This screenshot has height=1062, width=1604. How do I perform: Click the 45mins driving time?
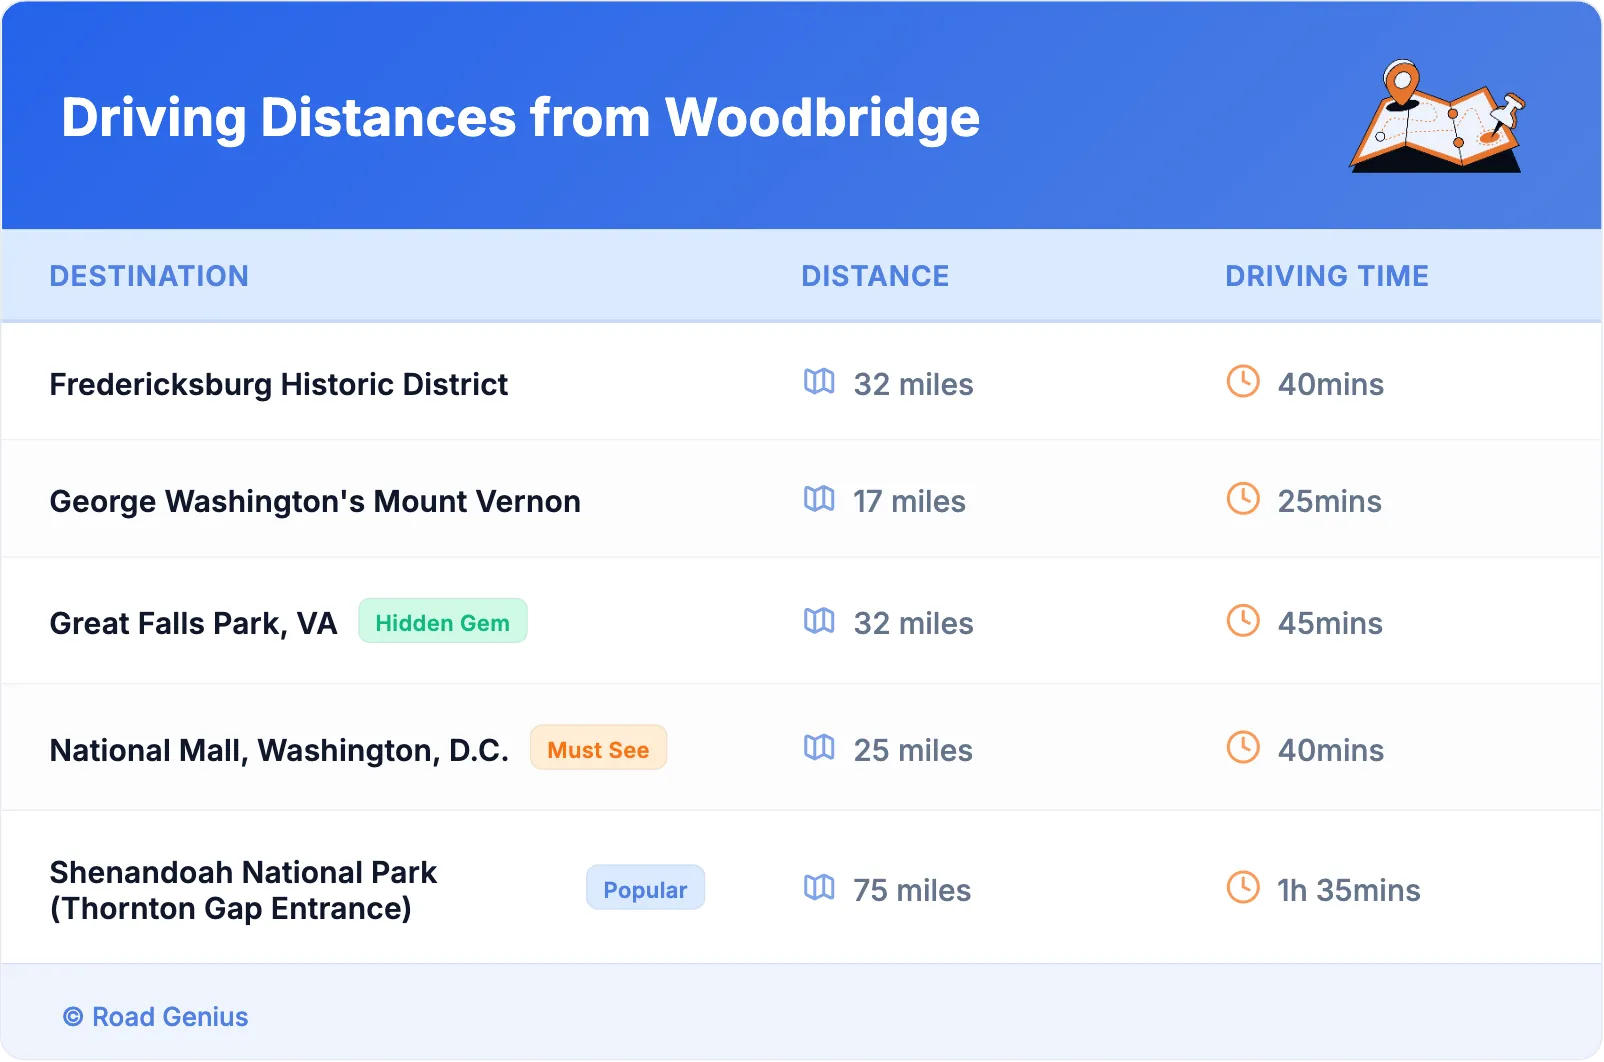1330,624
